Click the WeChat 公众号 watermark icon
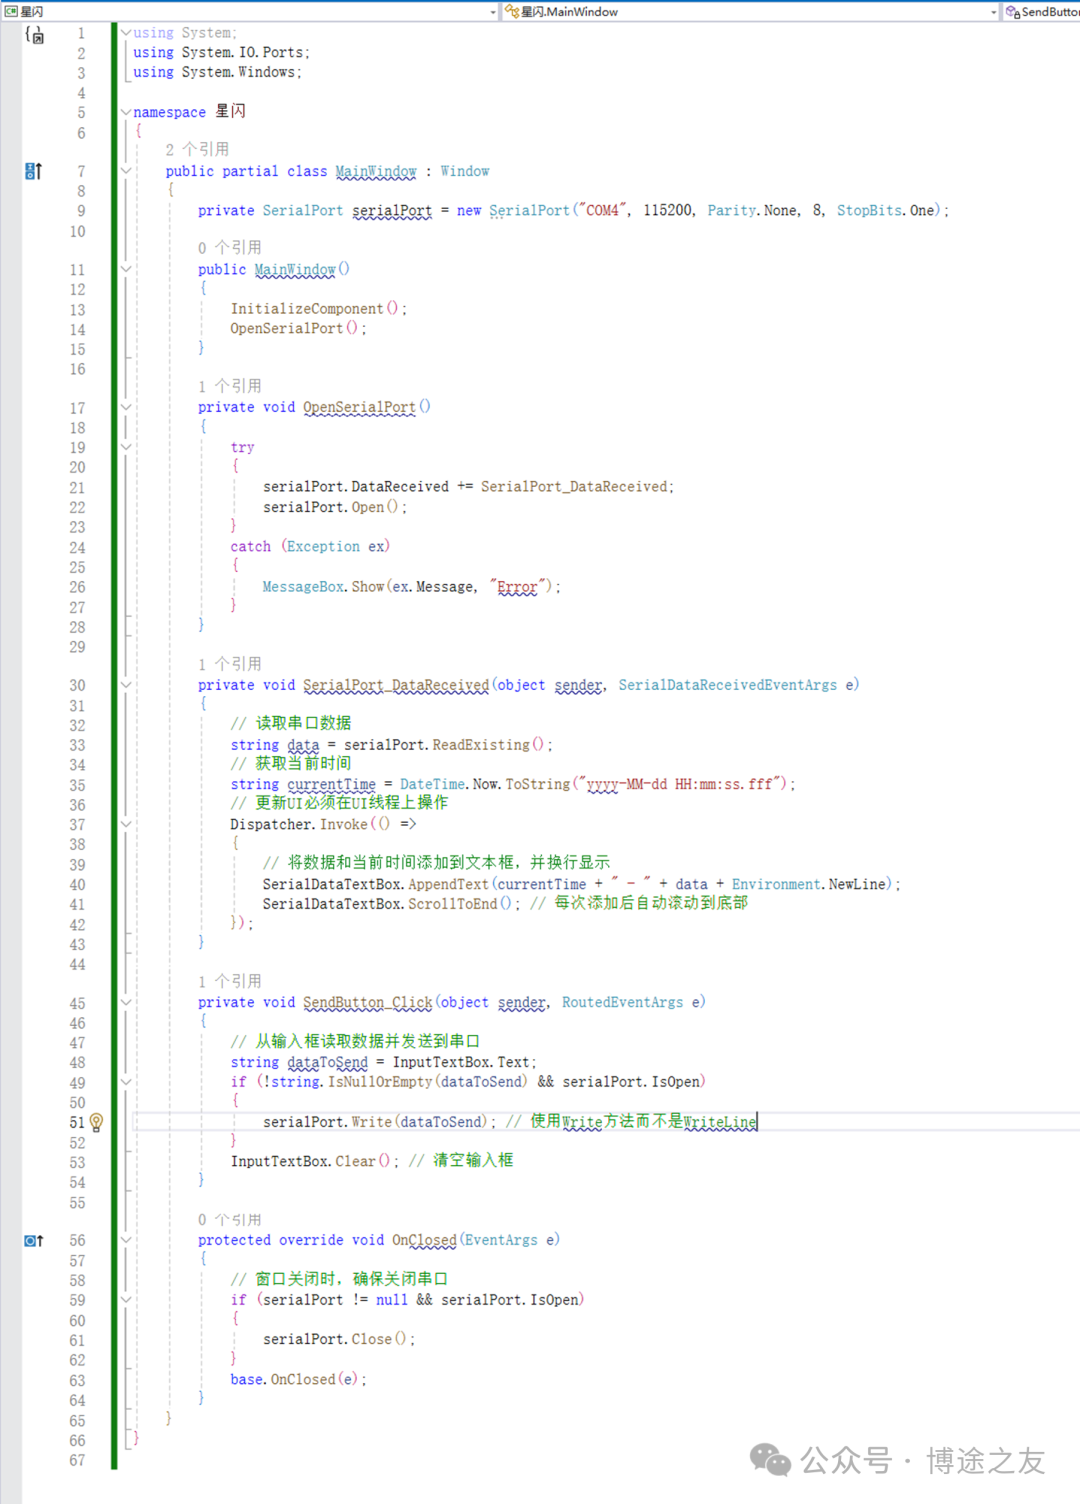Viewport: 1080px width, 1504px height. click(770, 1461)
